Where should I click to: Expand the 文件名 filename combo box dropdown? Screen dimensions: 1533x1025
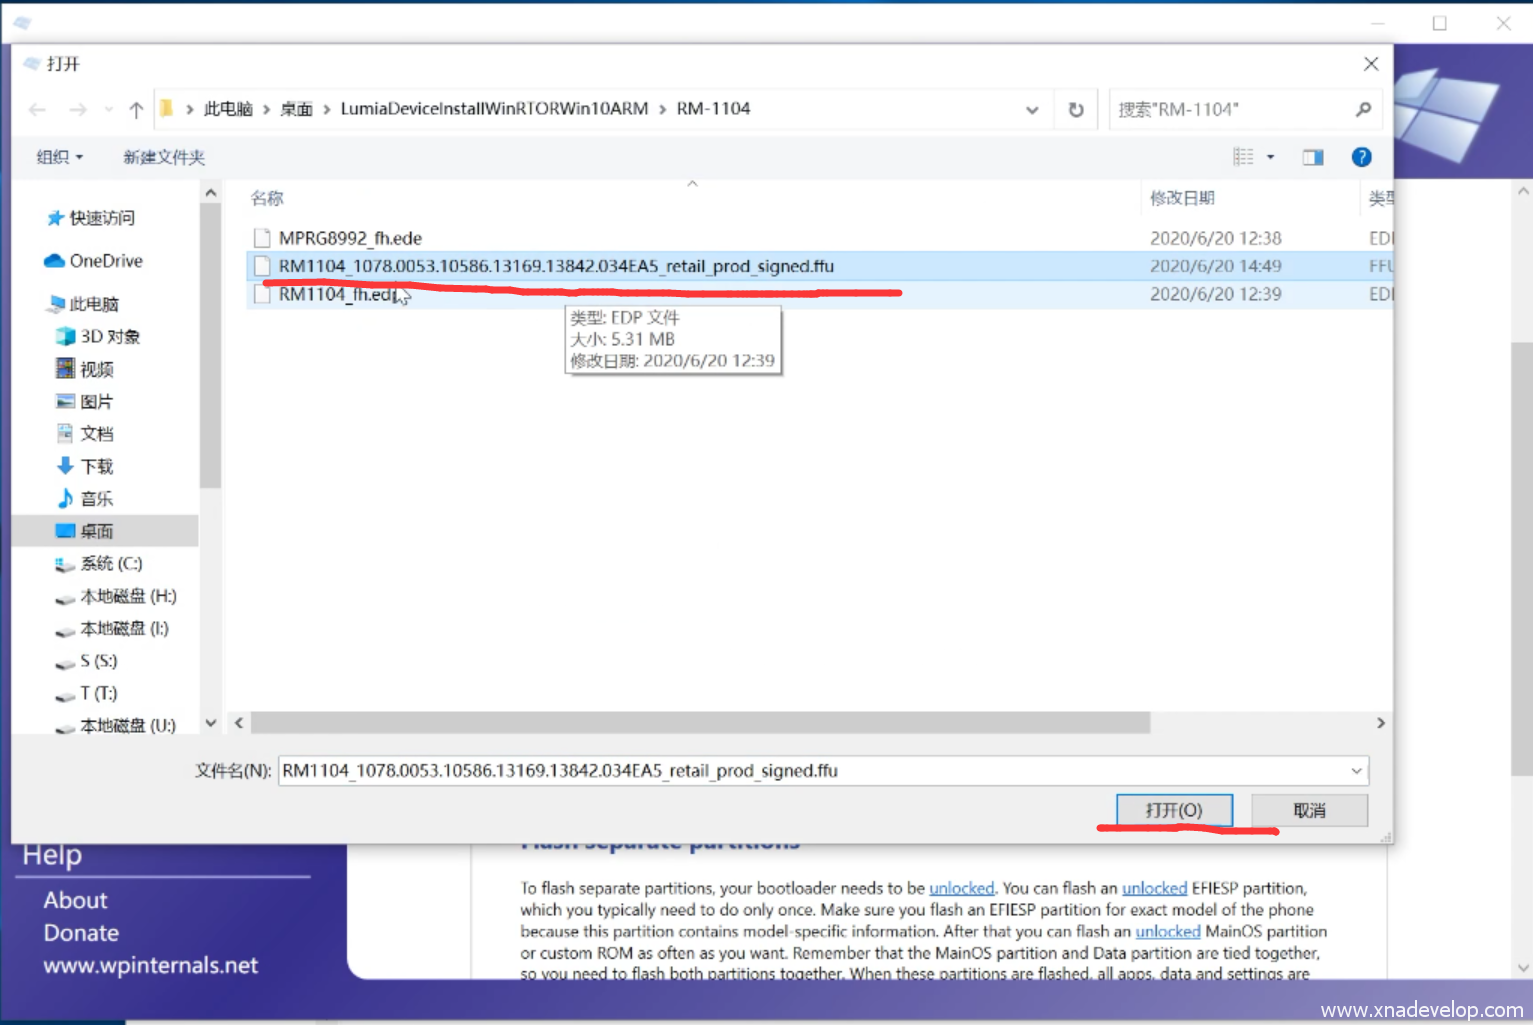(x=1356, y=771)
